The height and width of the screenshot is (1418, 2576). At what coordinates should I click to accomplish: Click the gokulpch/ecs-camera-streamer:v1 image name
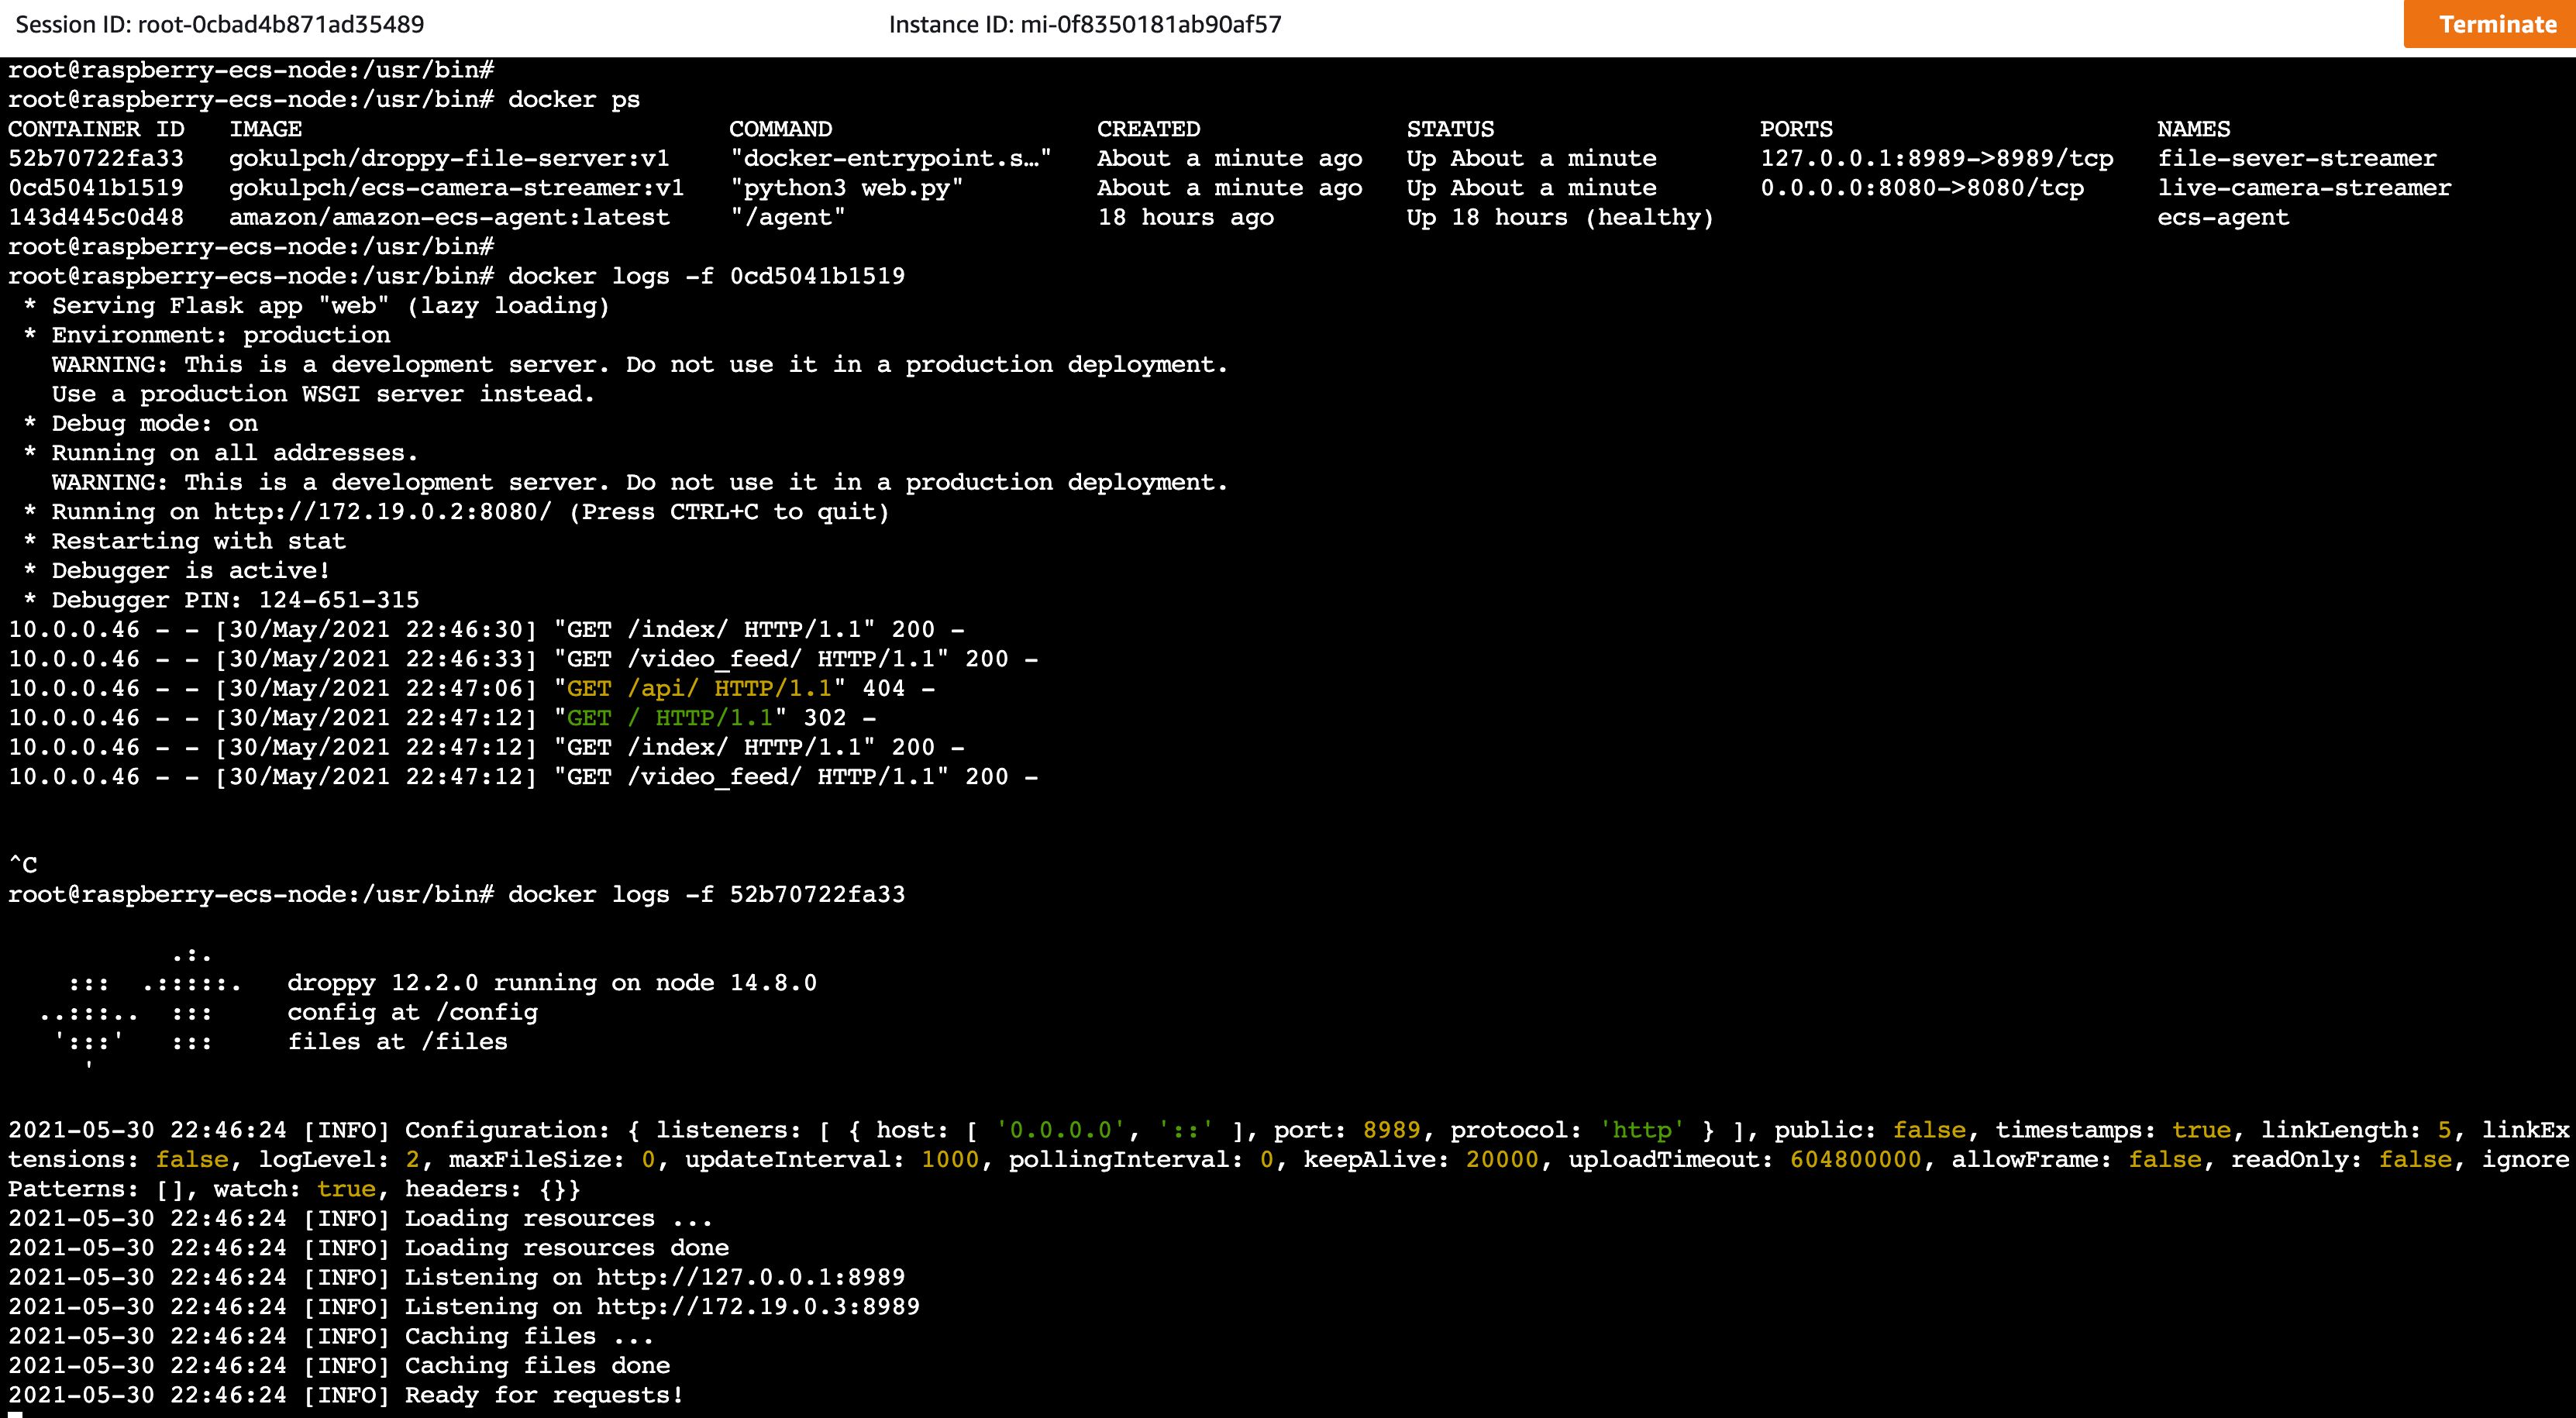456,188
